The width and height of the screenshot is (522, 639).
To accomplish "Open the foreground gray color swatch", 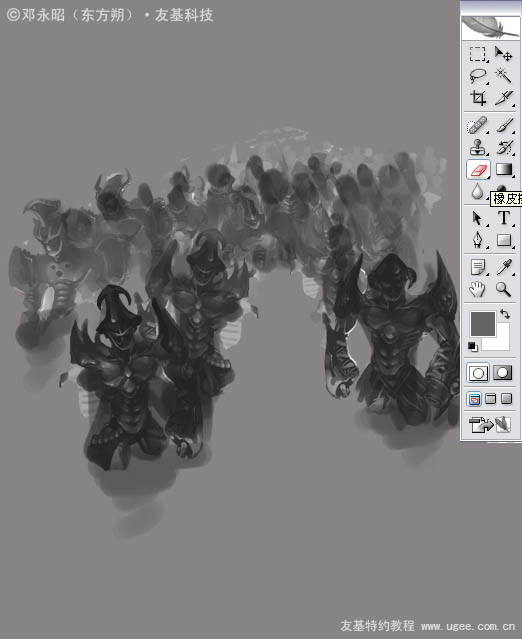I will (483, 324).
